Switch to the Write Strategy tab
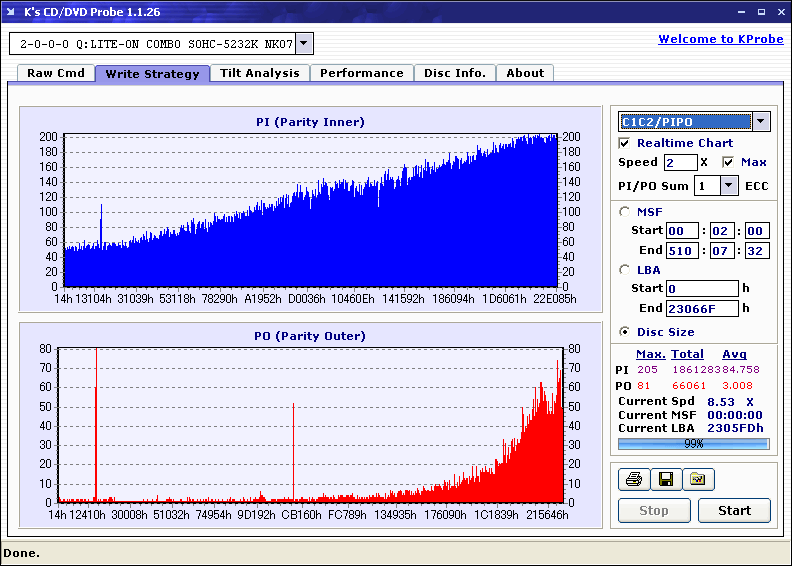The image size is (792, 566). [x=153, y=74]
